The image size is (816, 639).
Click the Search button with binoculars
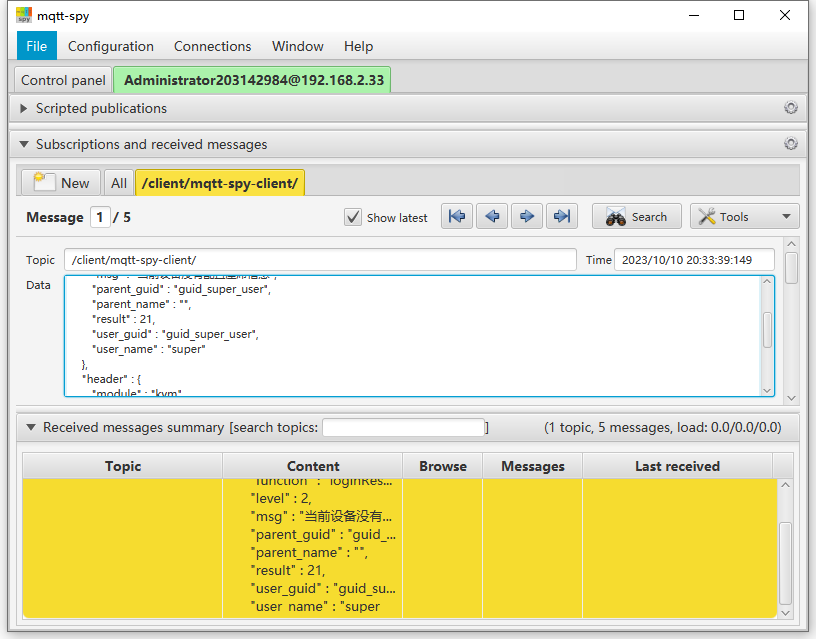pyautogui.click(x=636, y=216)
